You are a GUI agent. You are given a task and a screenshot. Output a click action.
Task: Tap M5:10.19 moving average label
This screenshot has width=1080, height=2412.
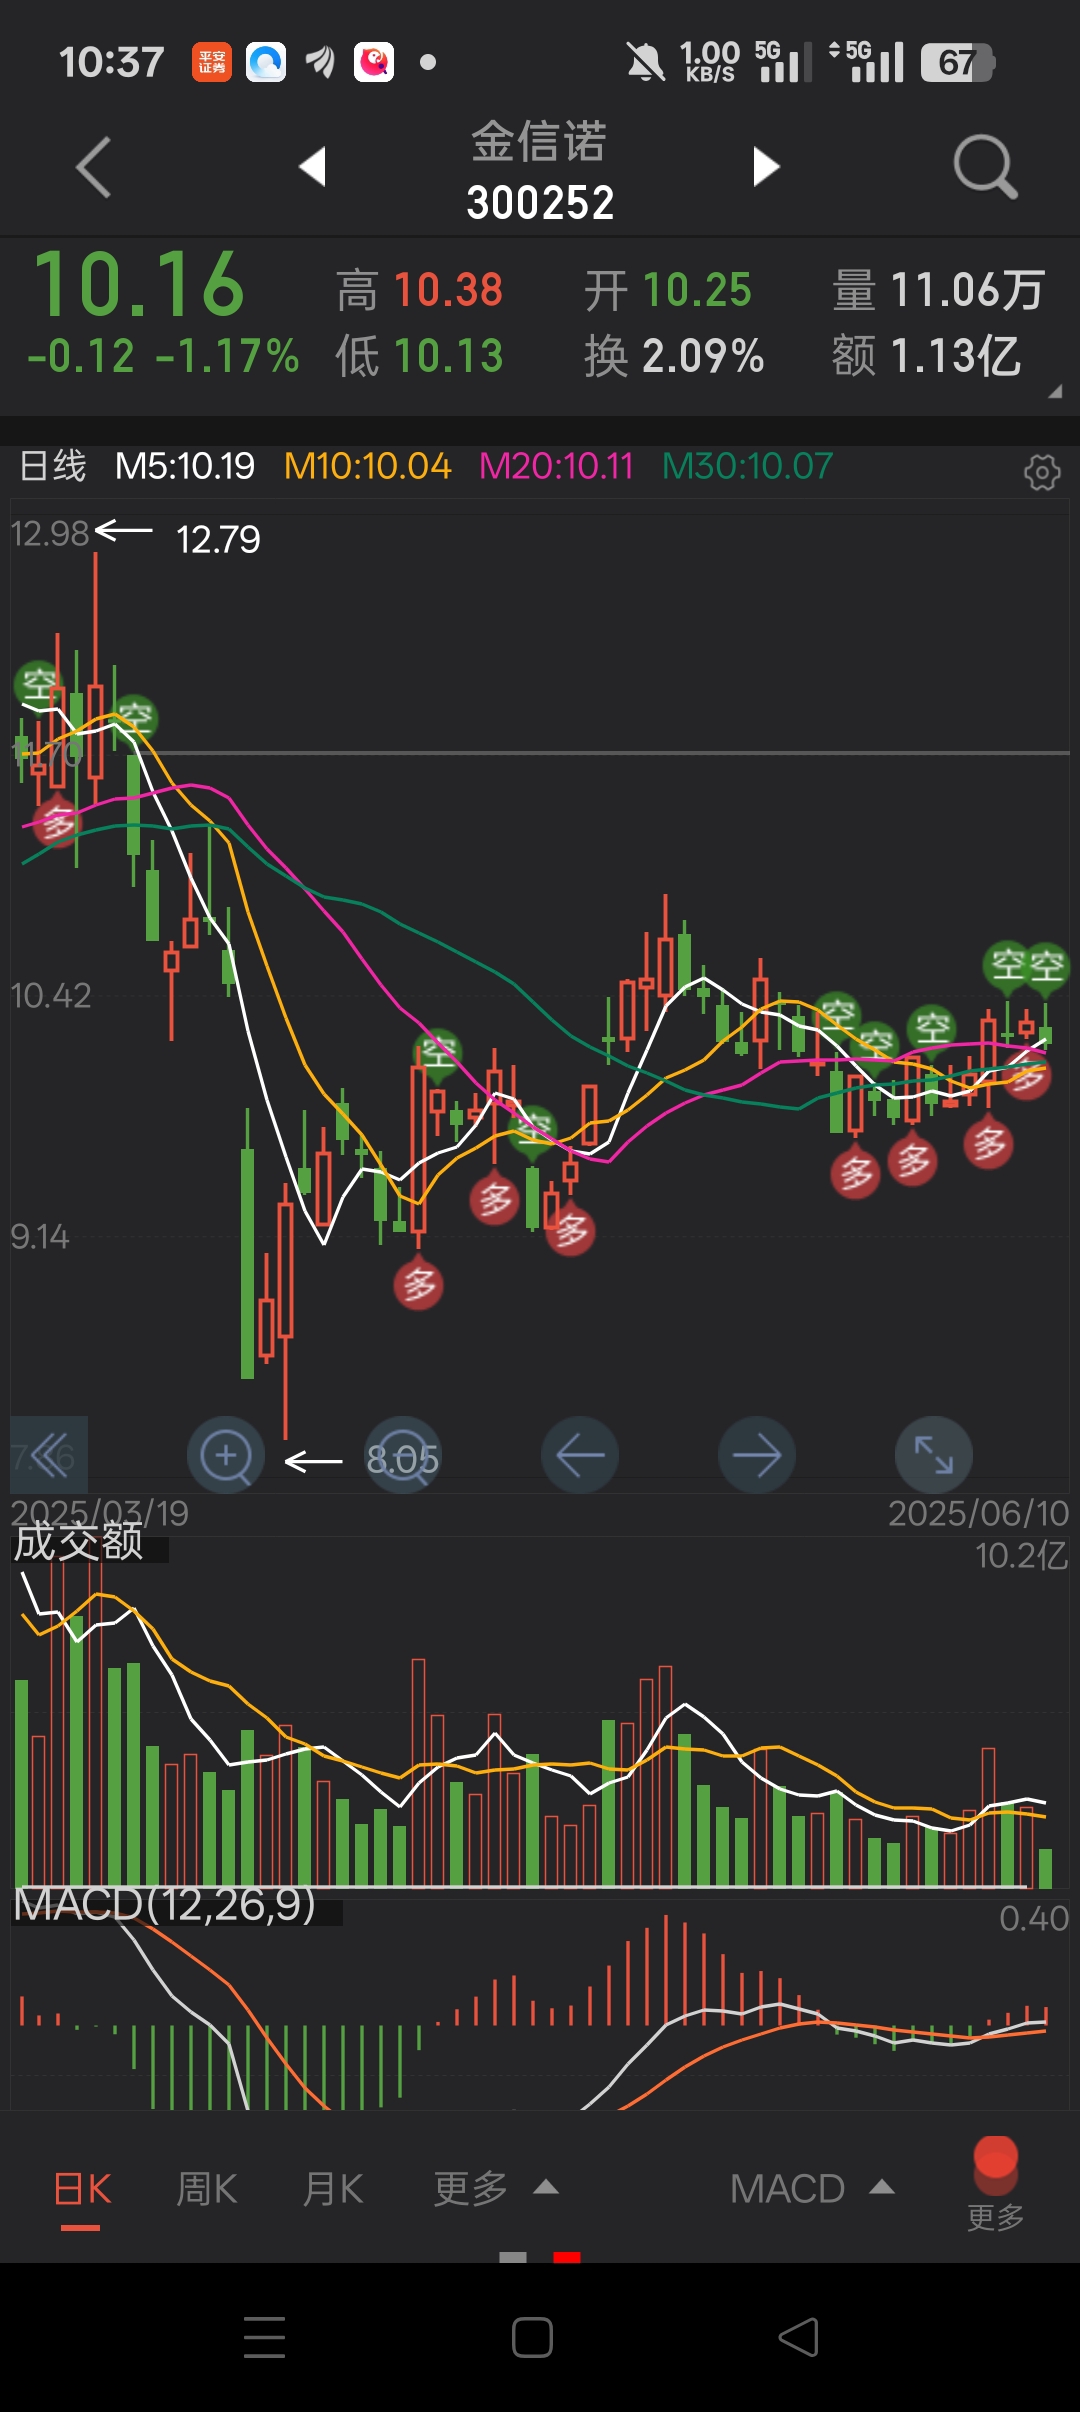[185, 466]
